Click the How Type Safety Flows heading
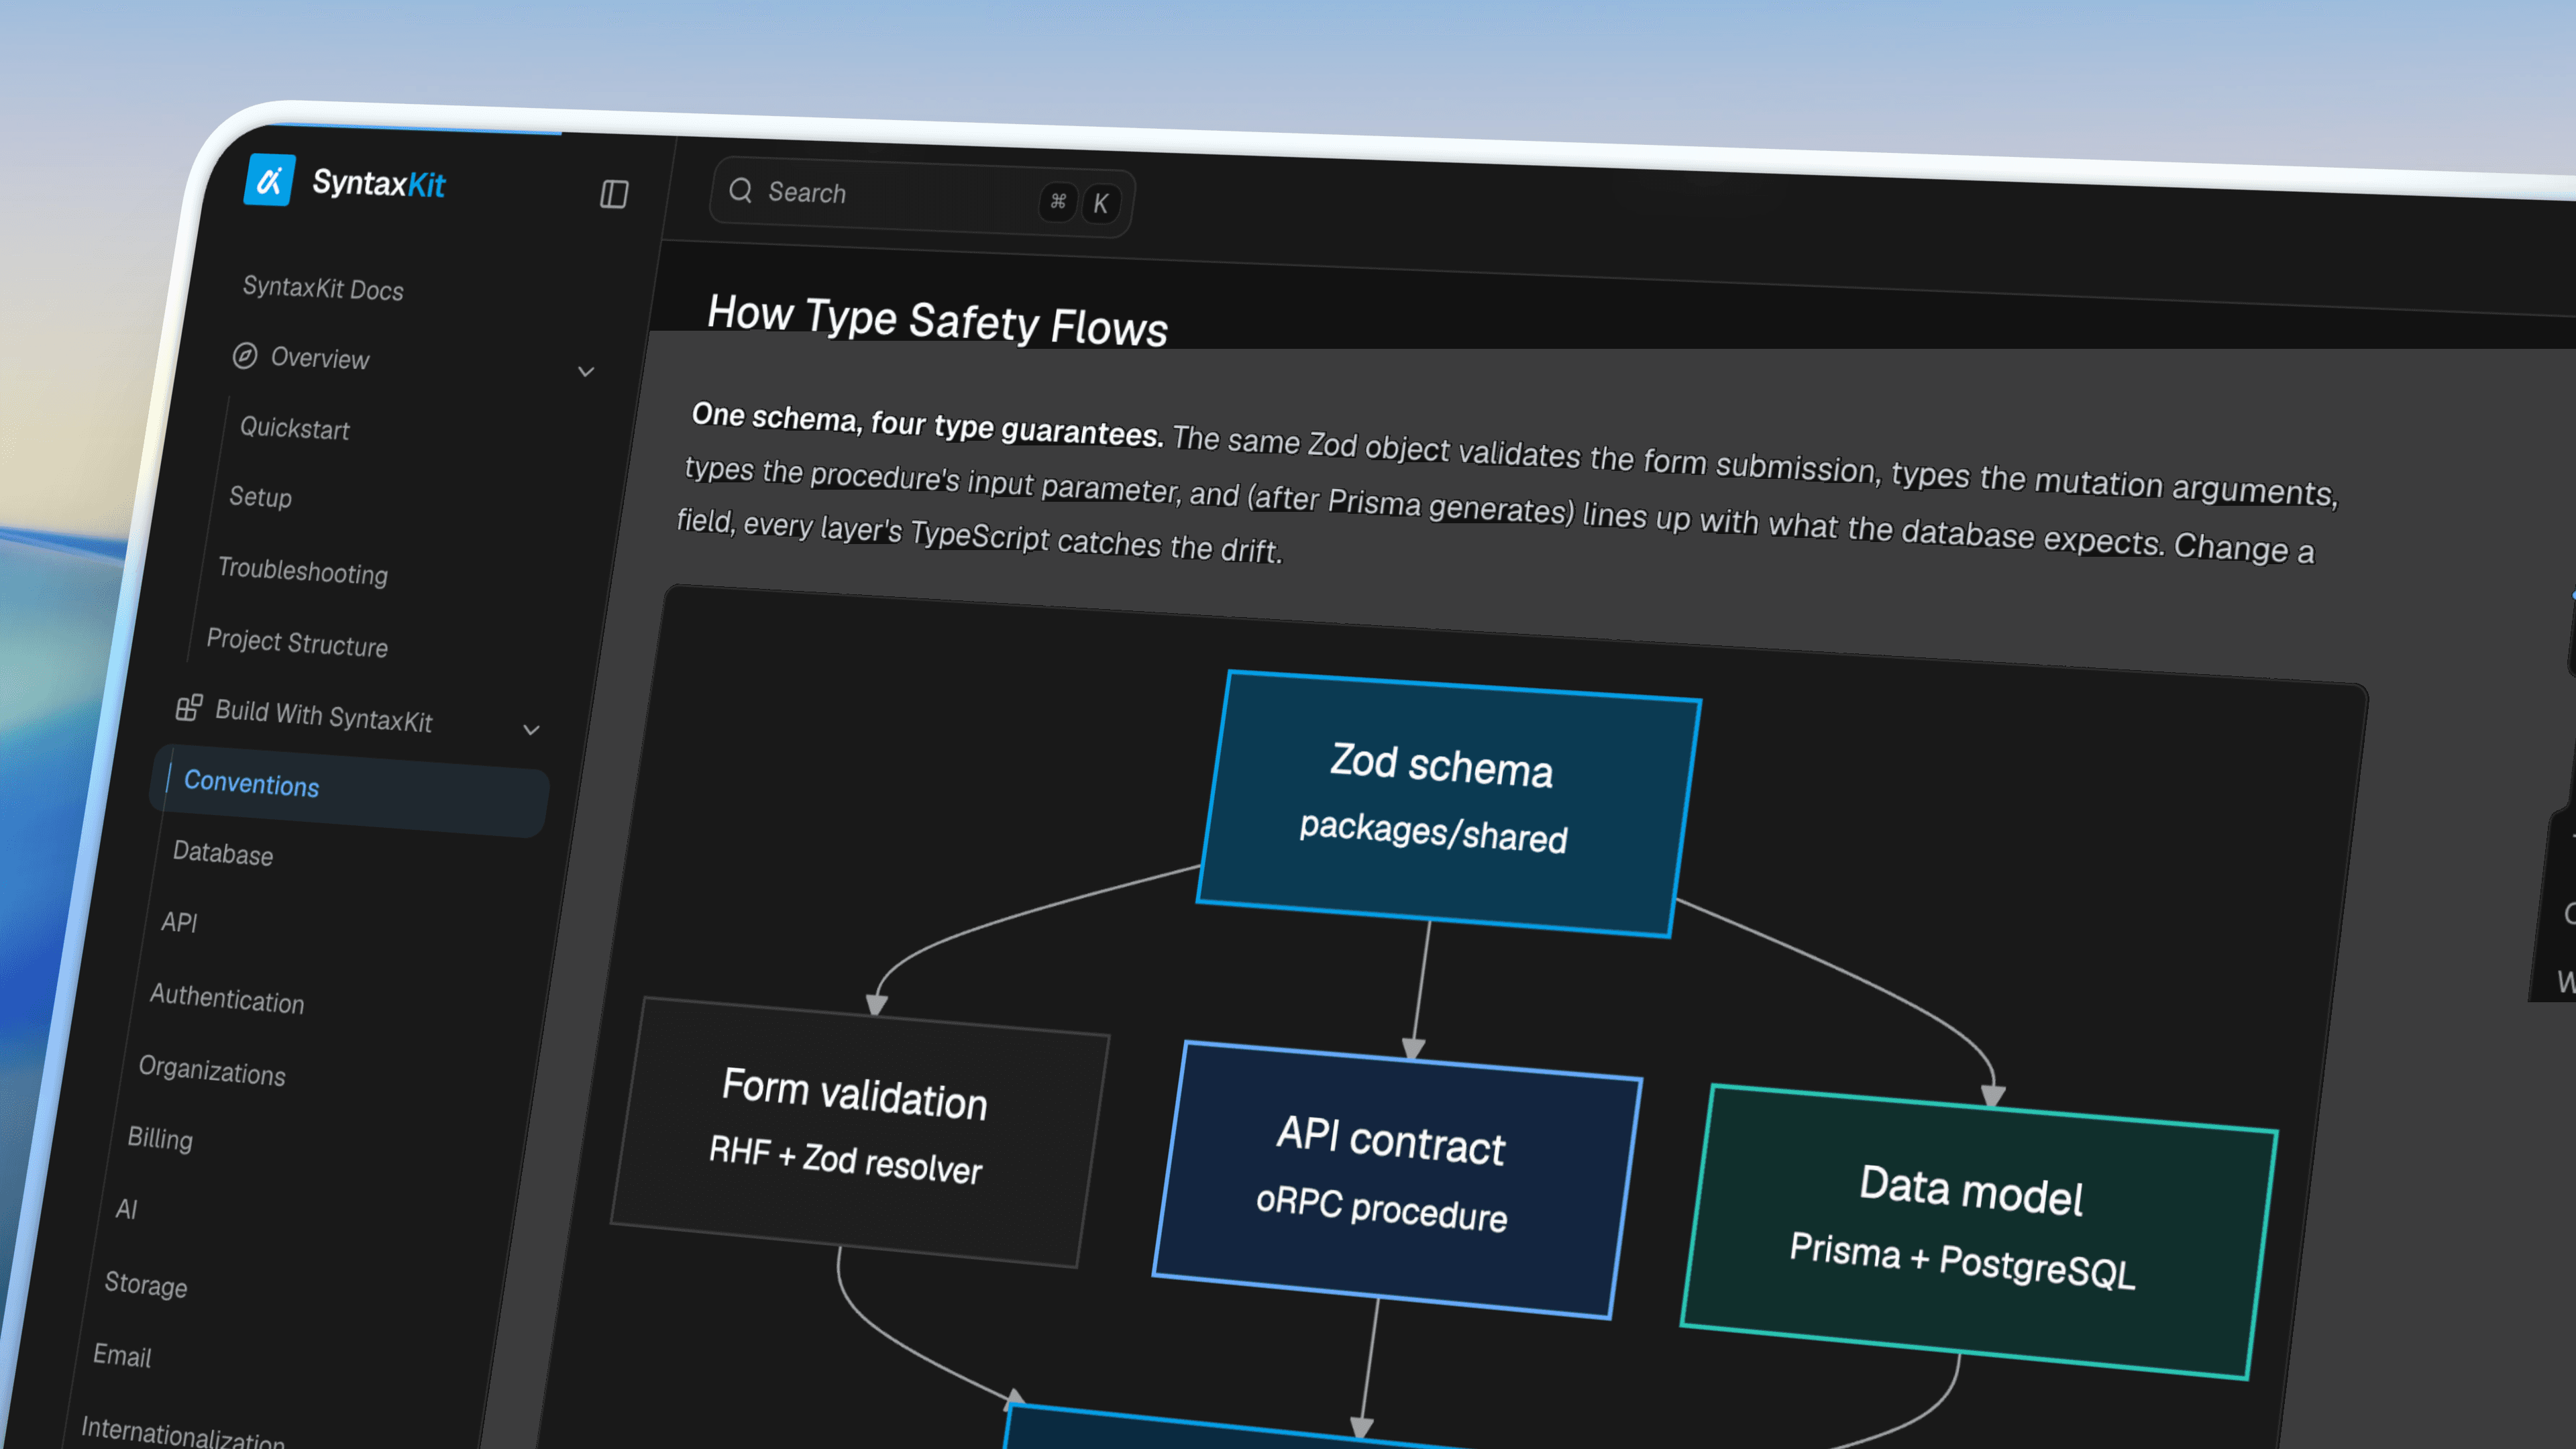Image resolution: width=2576 pixels, height=1449 pixels. coord(937,321)
